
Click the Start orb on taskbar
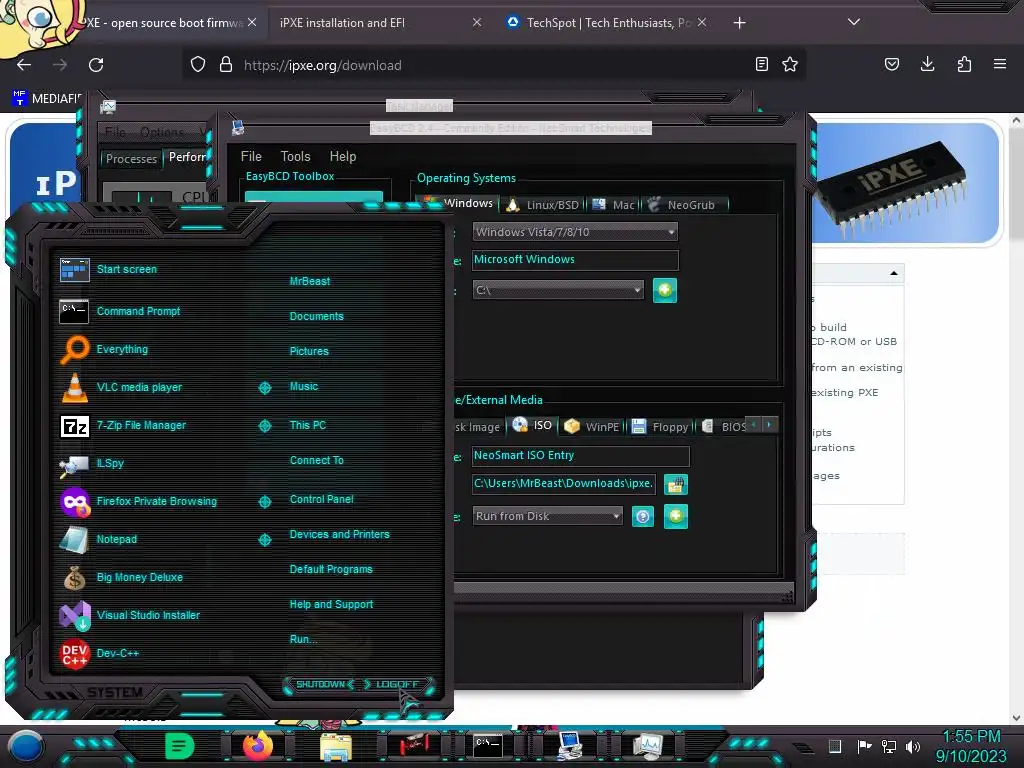(x=26, y=746)
